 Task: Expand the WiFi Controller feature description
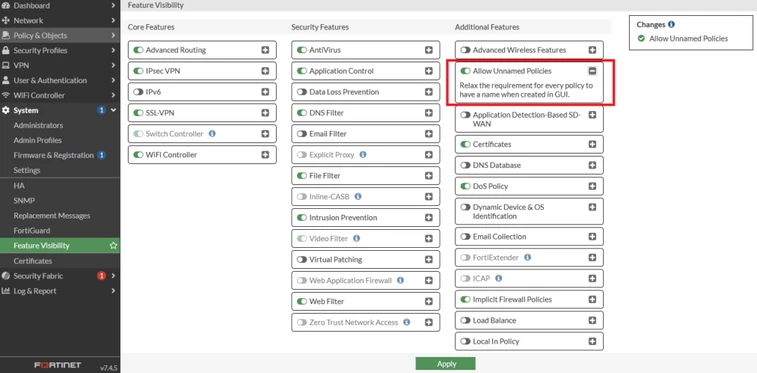coord(265,155)
